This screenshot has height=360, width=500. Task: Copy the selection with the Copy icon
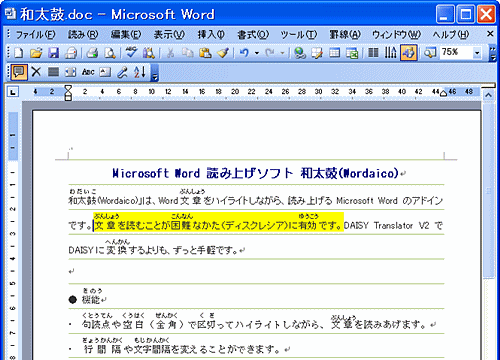pos(188,53)
